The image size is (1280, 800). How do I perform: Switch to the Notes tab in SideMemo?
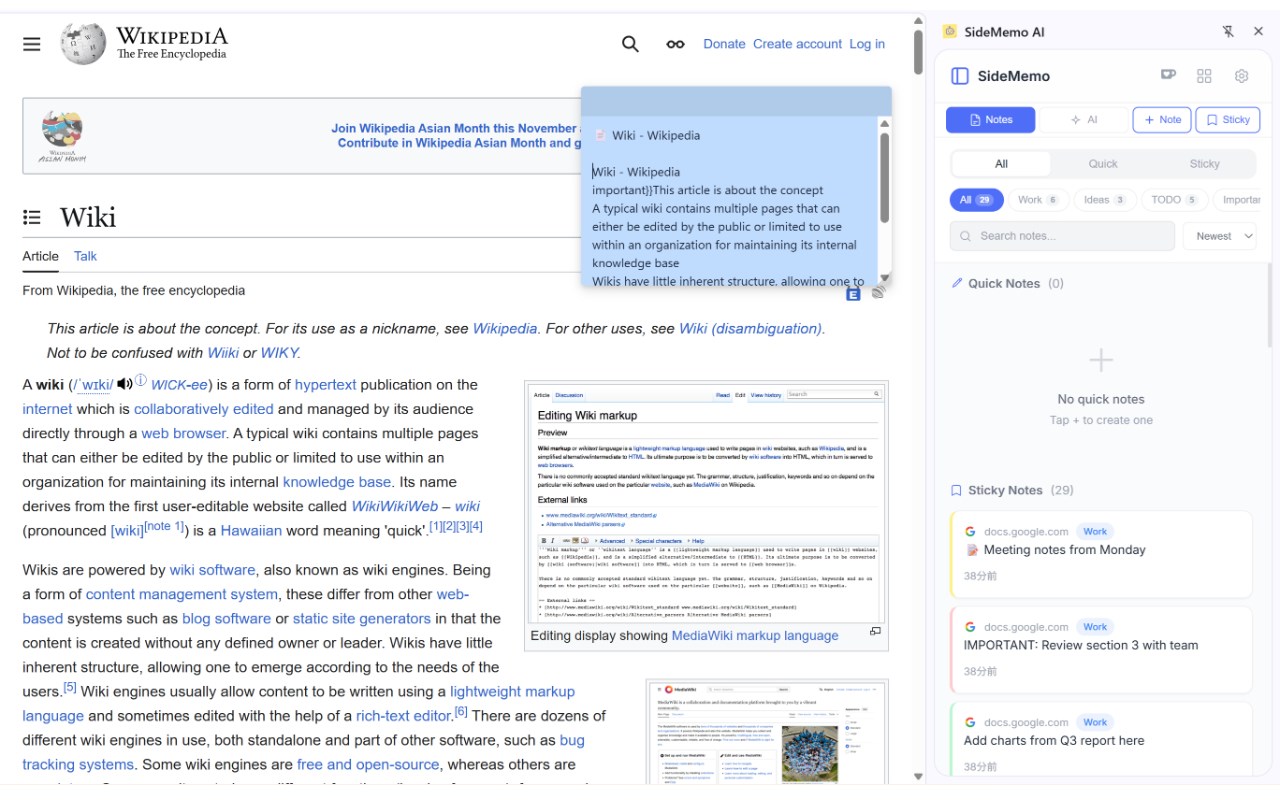(990, 120)
